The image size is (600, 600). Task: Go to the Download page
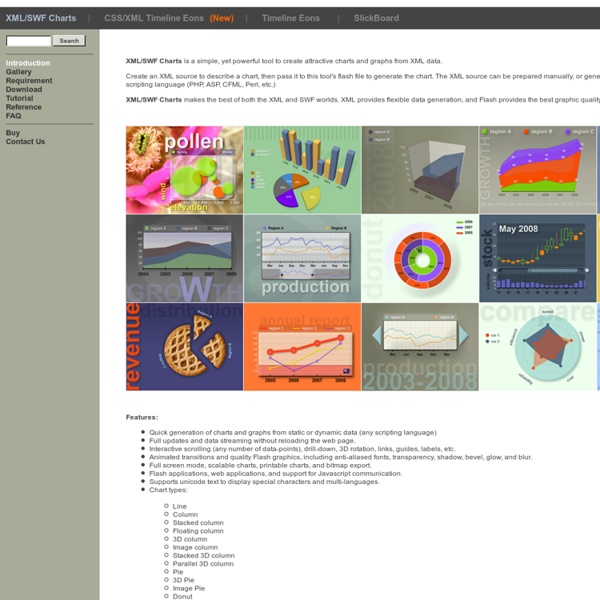pyautogui.click(x=24, y=89)
